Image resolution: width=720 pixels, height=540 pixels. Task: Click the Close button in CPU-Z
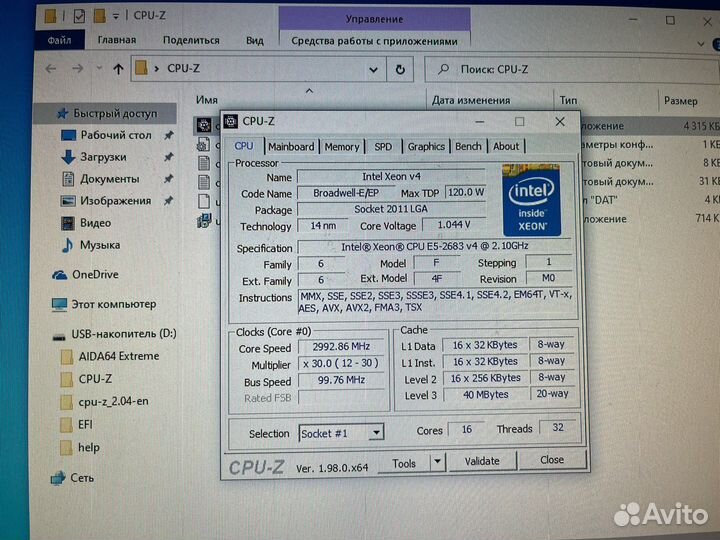[551, 460]
